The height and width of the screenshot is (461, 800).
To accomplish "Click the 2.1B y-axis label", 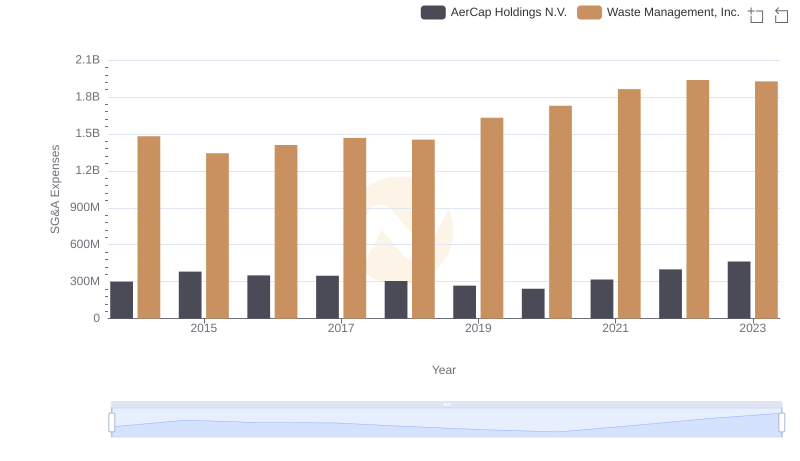I will coord(88,60).
